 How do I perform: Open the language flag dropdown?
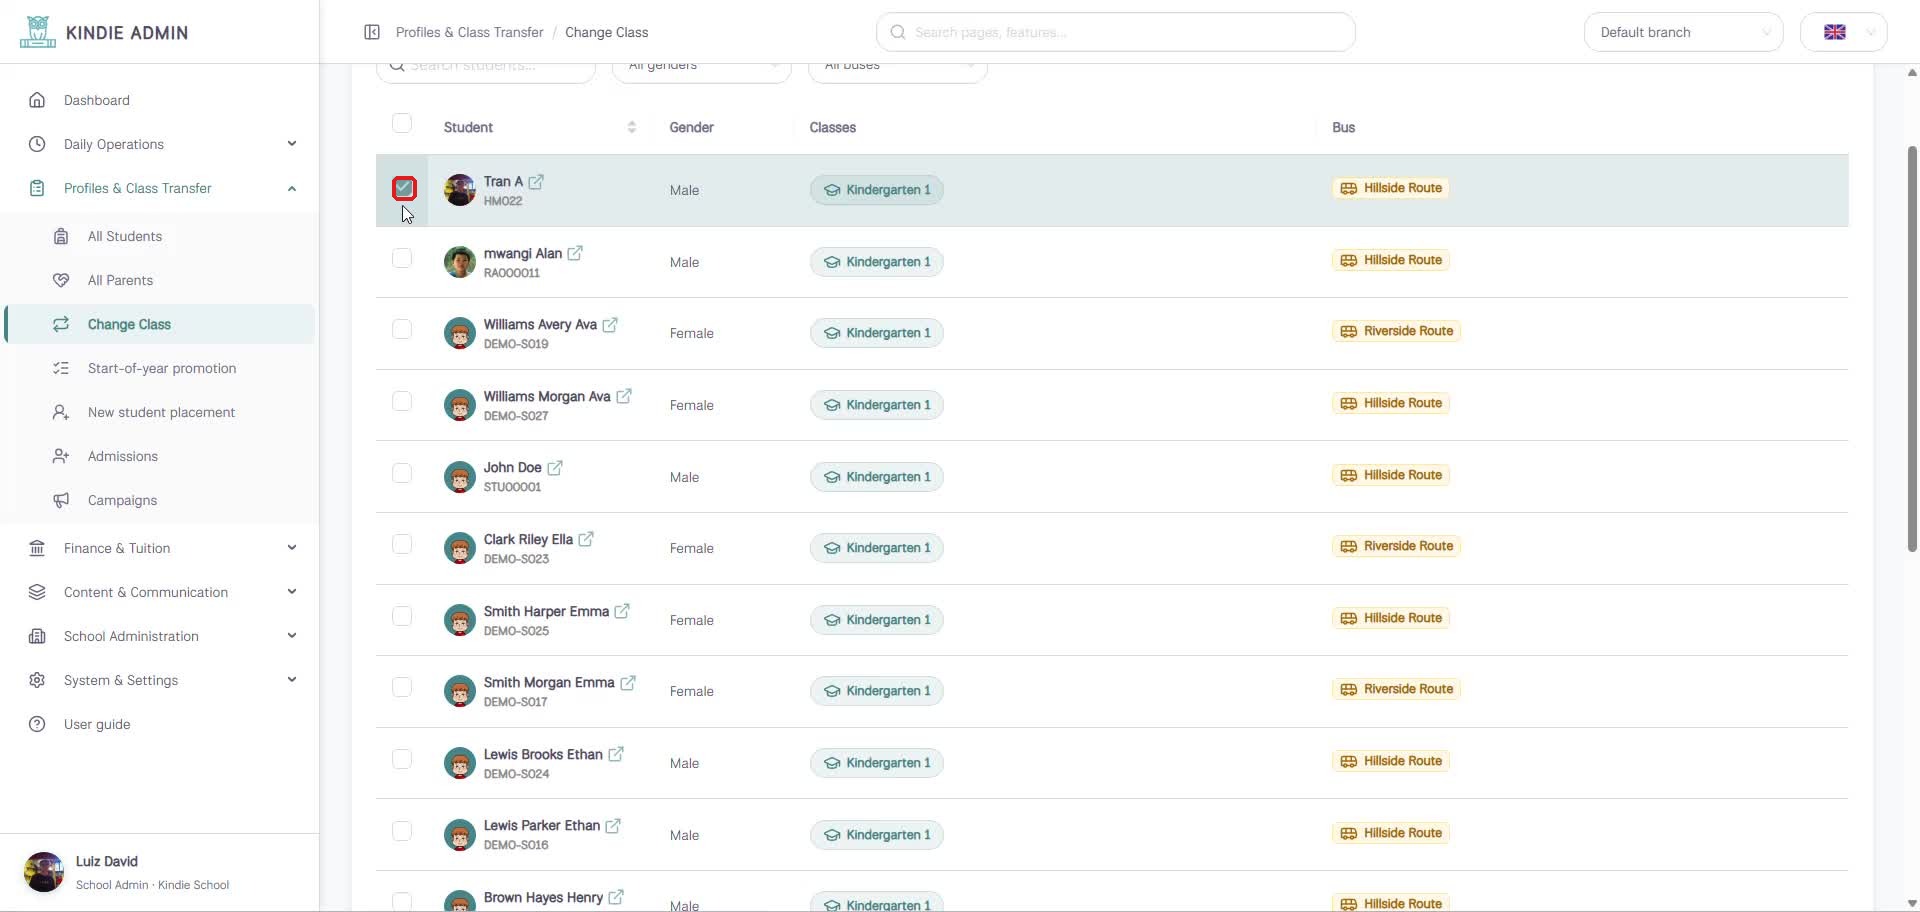point(1843,32)
